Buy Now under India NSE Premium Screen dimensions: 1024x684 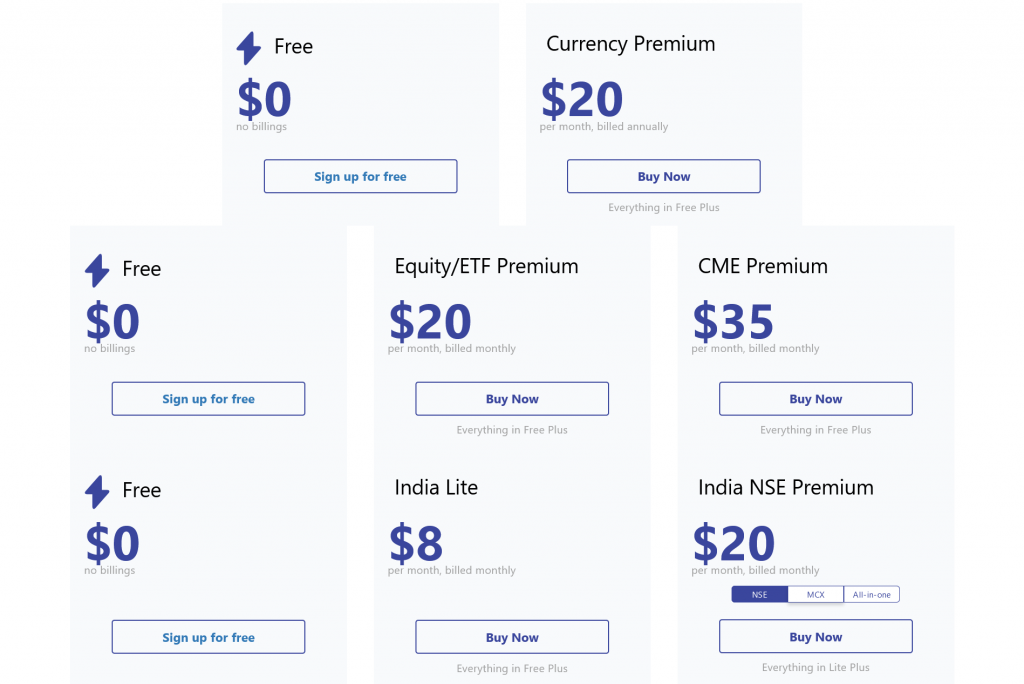coord(816,636)
